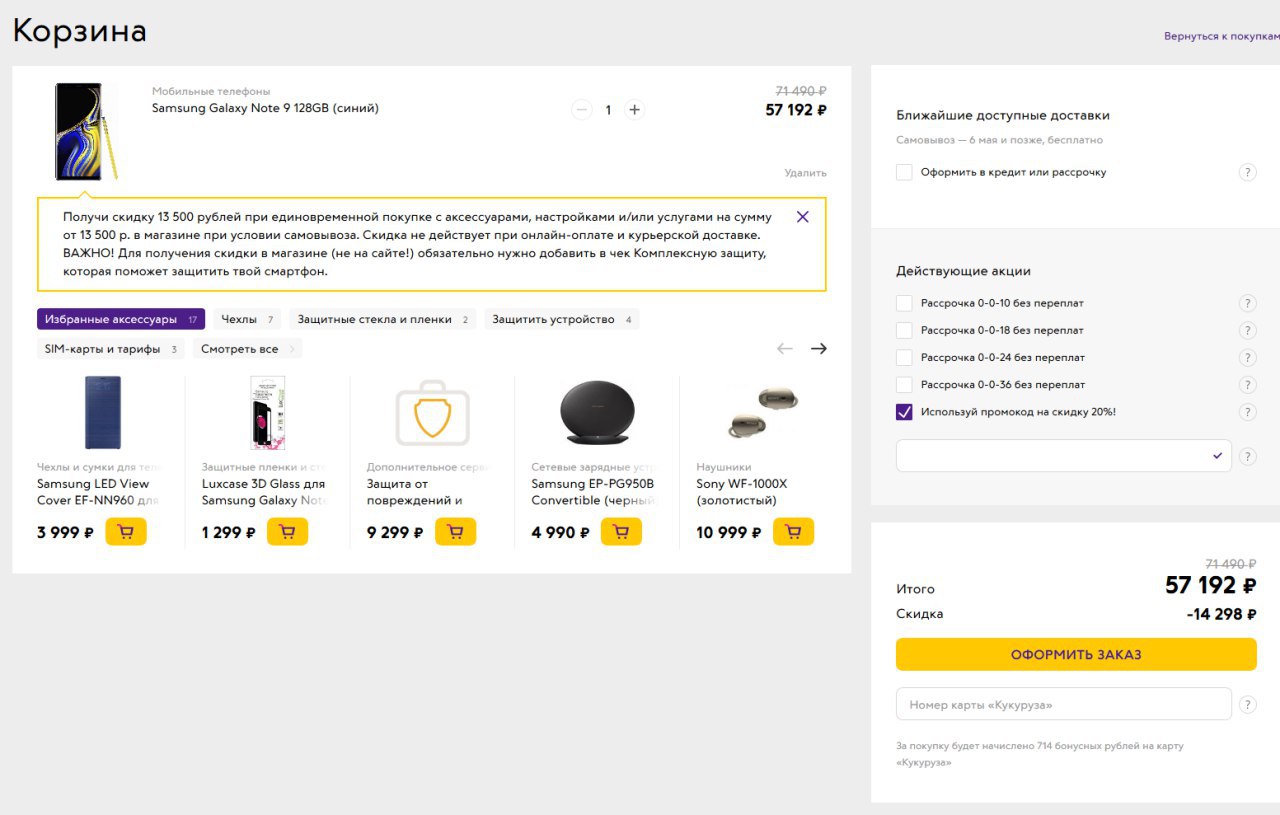Image resolution: width=1280 pixels, height=815 pixels.
Task: Open help for 20% promo code offer
Action: [1247, 412]
